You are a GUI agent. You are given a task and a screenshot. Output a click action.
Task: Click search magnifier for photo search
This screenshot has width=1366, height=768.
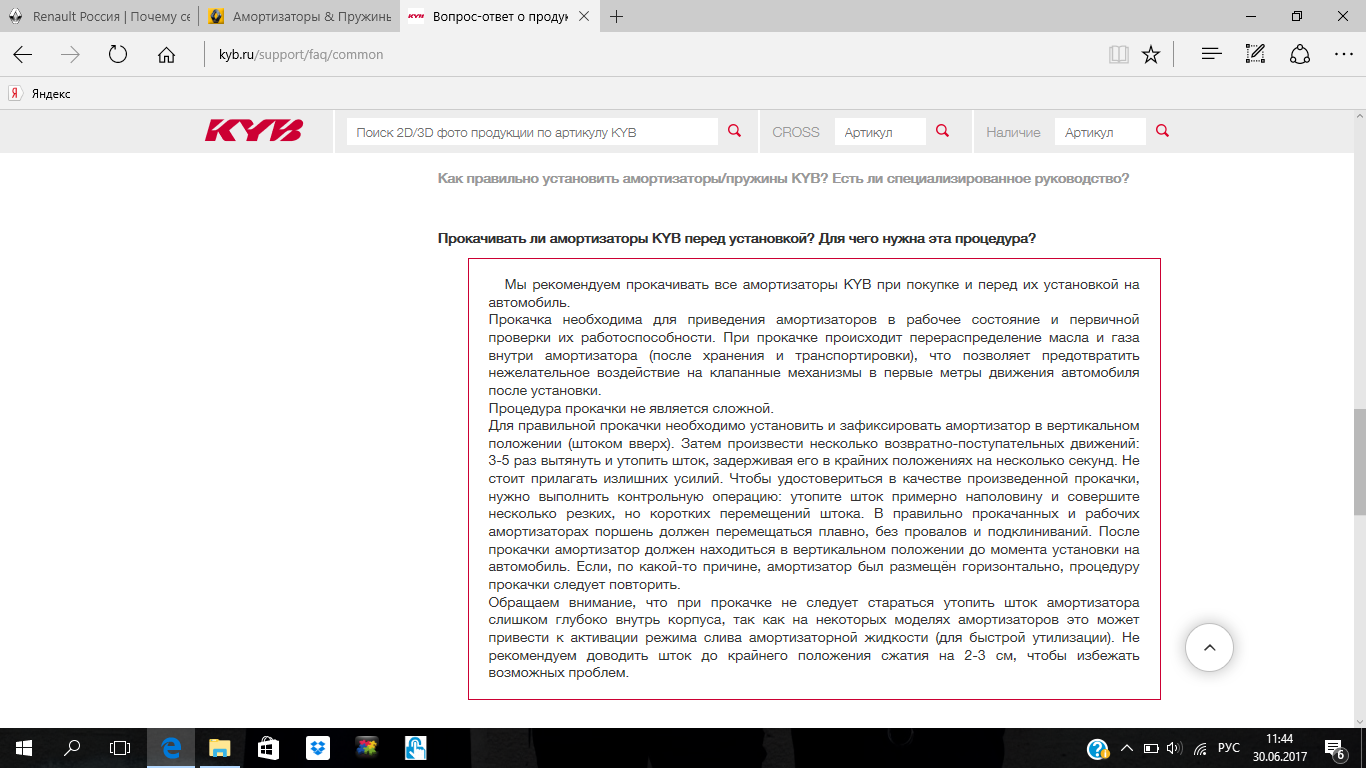pyautogui.click(x=735, y=131)
